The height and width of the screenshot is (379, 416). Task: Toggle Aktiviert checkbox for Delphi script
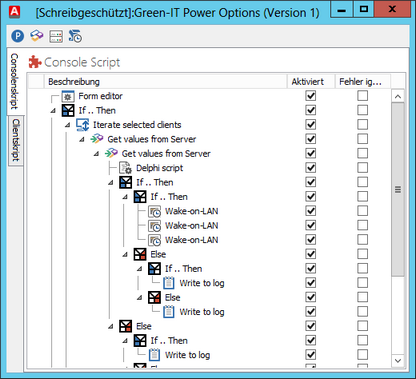click(x=311, y=168)
